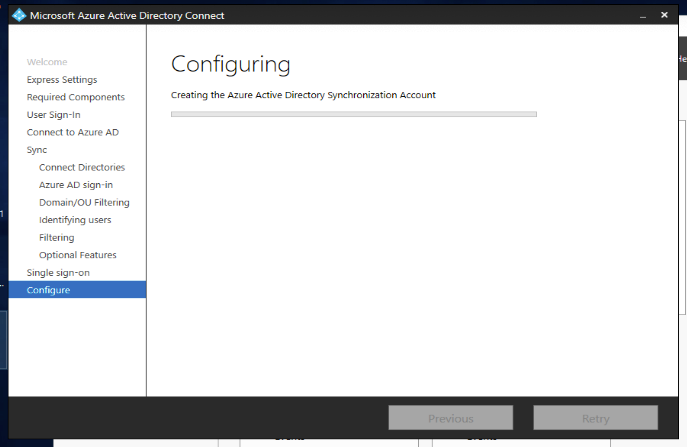This screenshot has height=447, width=687.
Task: Click the Azure AD Connect logo icon
Action: (x=19, y=15)
